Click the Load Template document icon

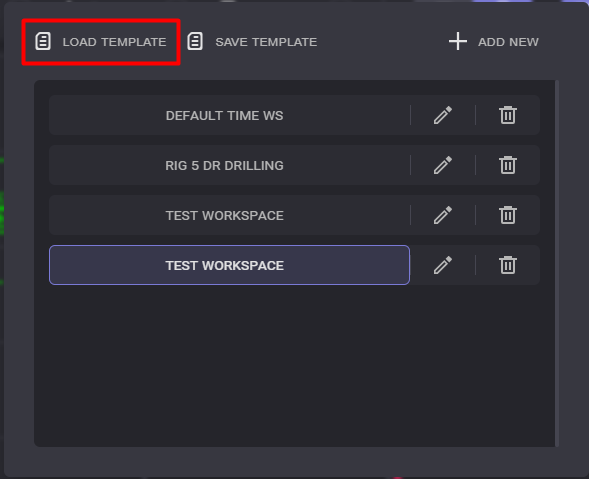click(43, 41)
